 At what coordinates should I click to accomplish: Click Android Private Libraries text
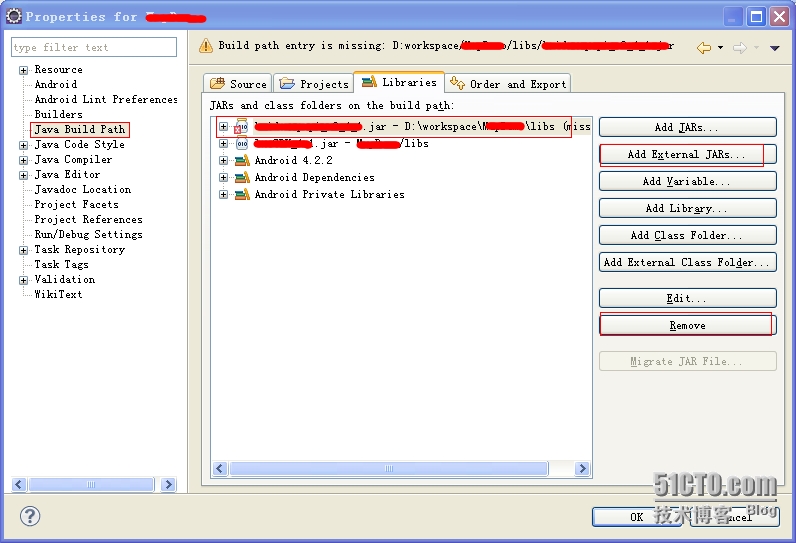[329, 194]
